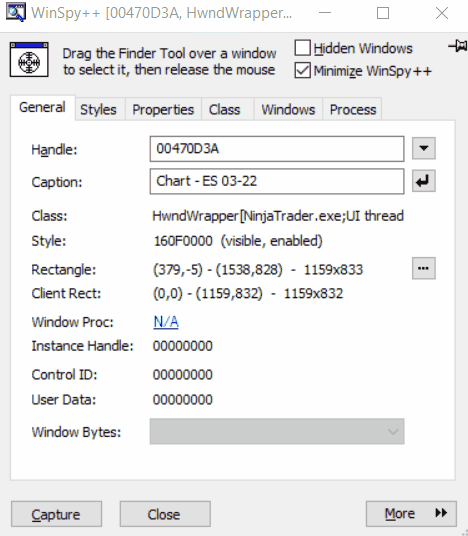This screenshot has width=468, height=536.
Task: Open the Handle dropdown arrow
Action: tap(424, 148)
